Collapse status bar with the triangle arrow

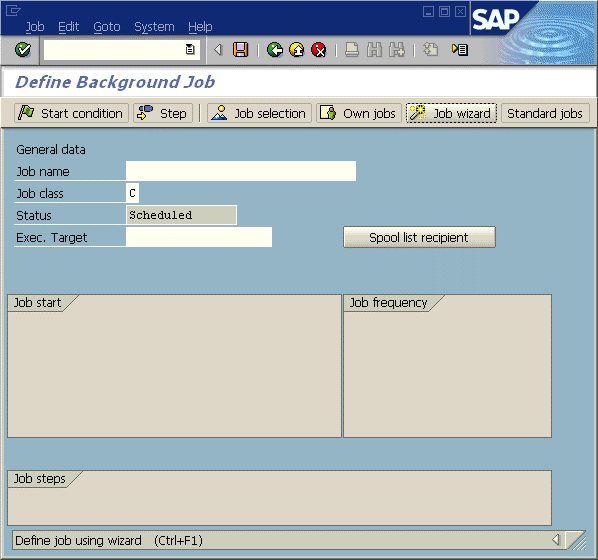(x=556, y=539)
